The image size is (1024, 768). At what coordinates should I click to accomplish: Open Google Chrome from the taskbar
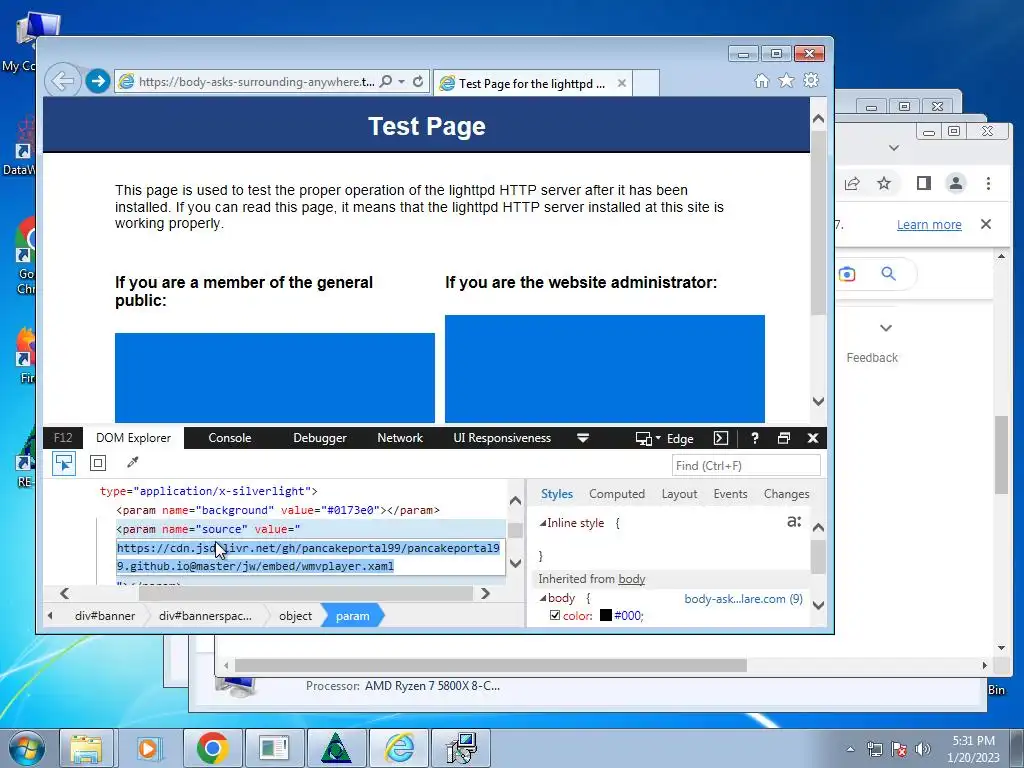click(212, 748)
